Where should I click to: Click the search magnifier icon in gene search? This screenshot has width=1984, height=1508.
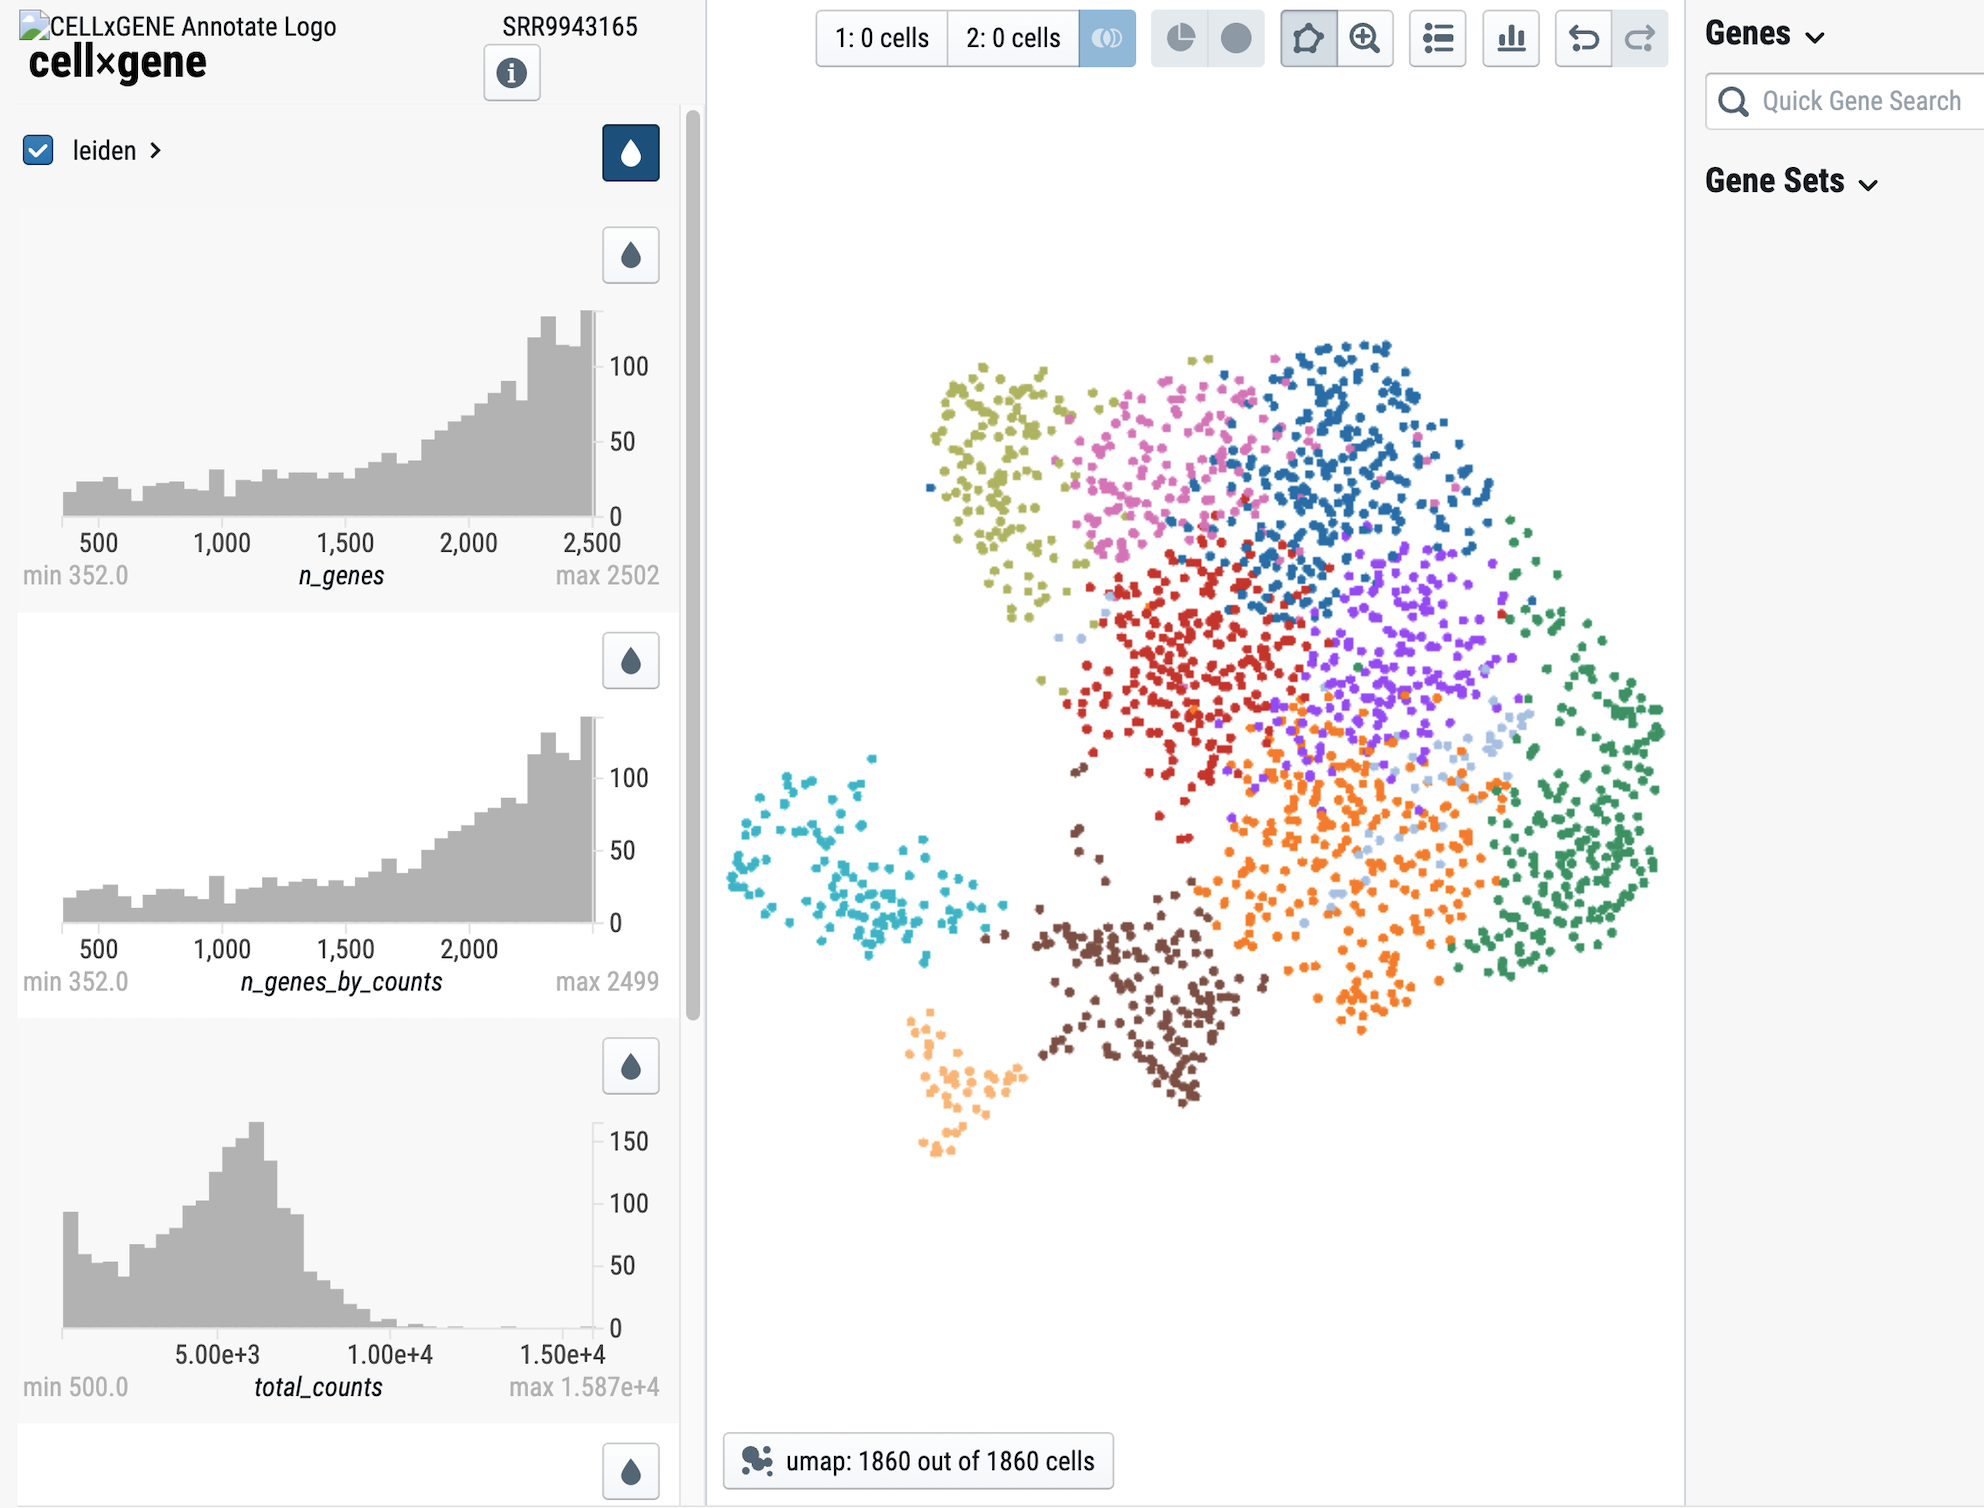click(1733, 101)
